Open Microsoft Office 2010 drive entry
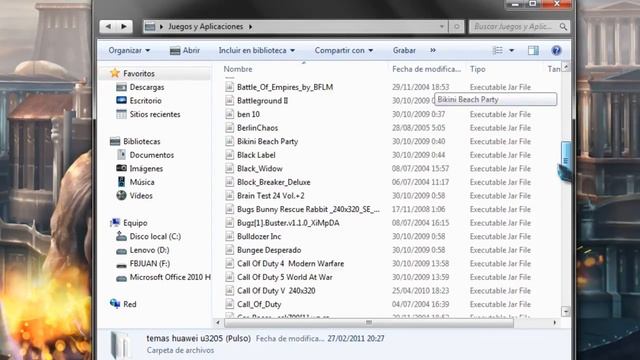 (170, 277)
